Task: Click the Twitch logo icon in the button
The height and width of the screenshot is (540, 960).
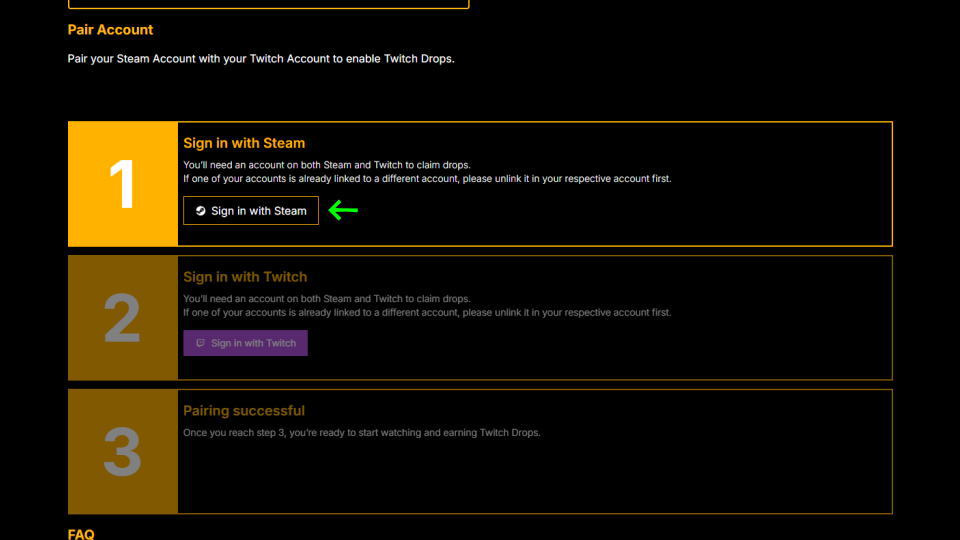Action: [200, 343]
